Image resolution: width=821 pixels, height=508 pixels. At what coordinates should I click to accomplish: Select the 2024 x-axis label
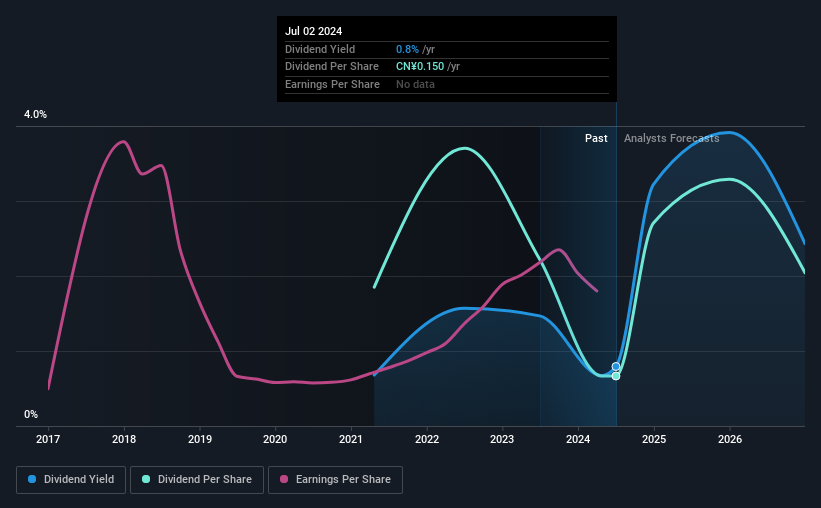tap(578, 439)
